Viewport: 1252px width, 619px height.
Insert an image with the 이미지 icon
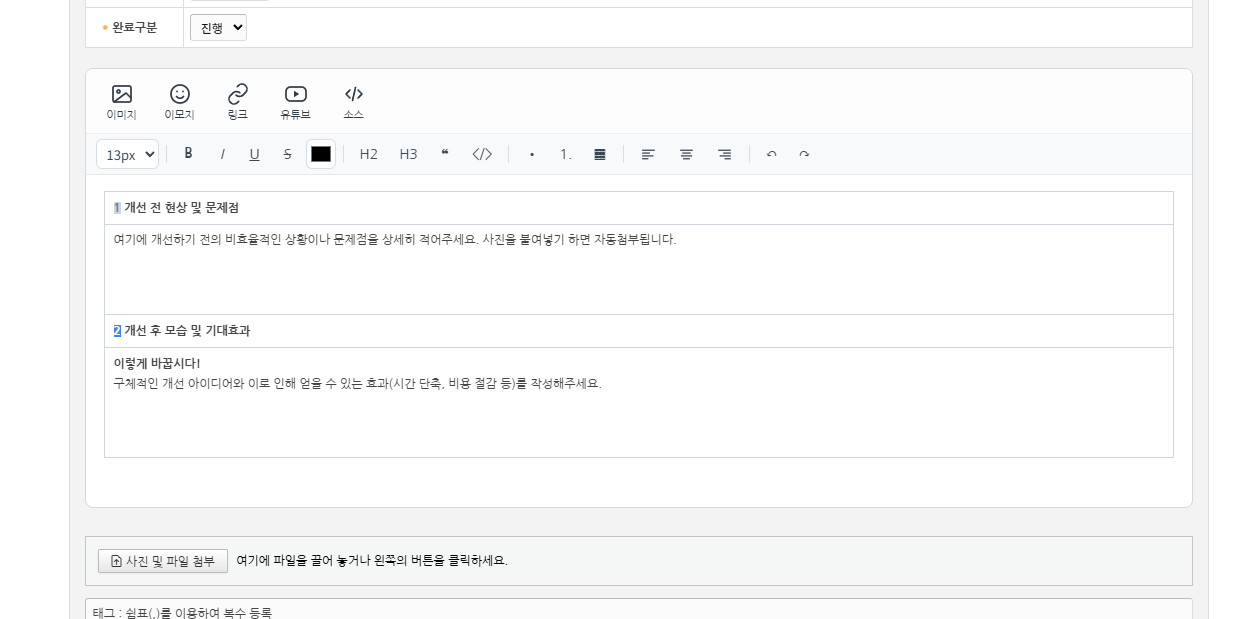(x=122, y=102)
